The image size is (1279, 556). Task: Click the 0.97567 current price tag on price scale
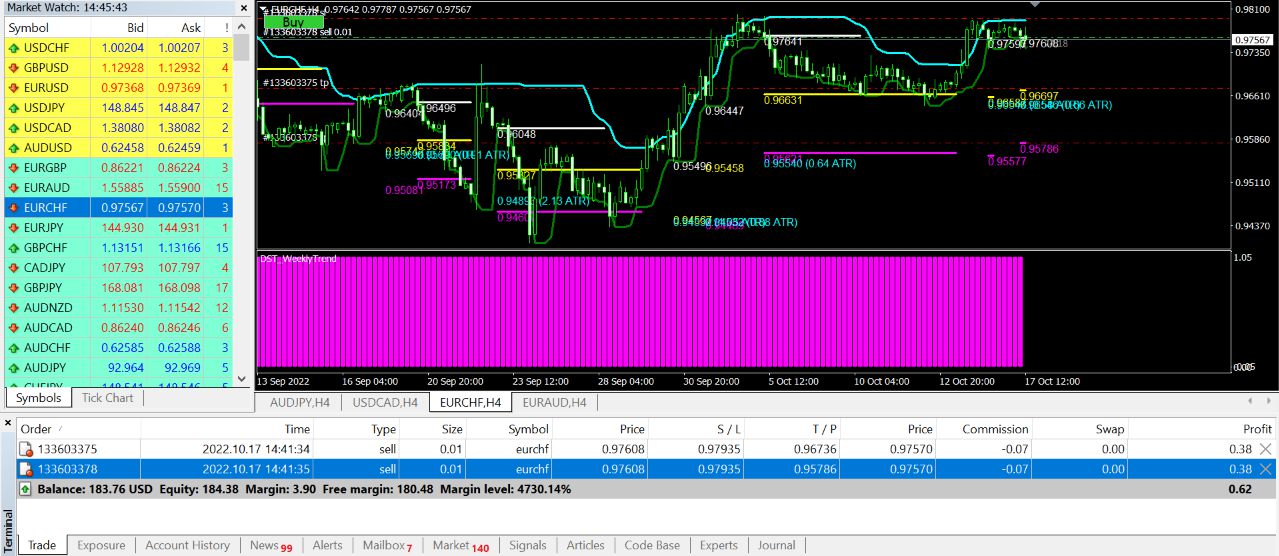click(x=1253, y=39)
